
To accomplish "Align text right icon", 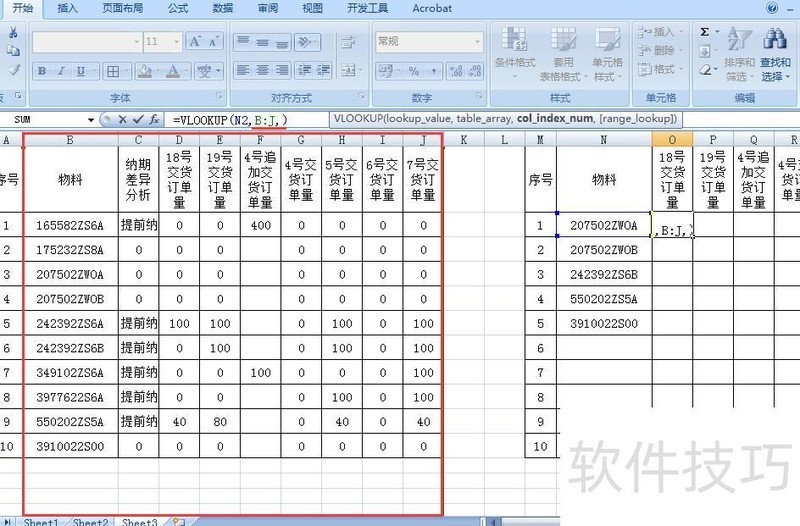I will point(282,70).
